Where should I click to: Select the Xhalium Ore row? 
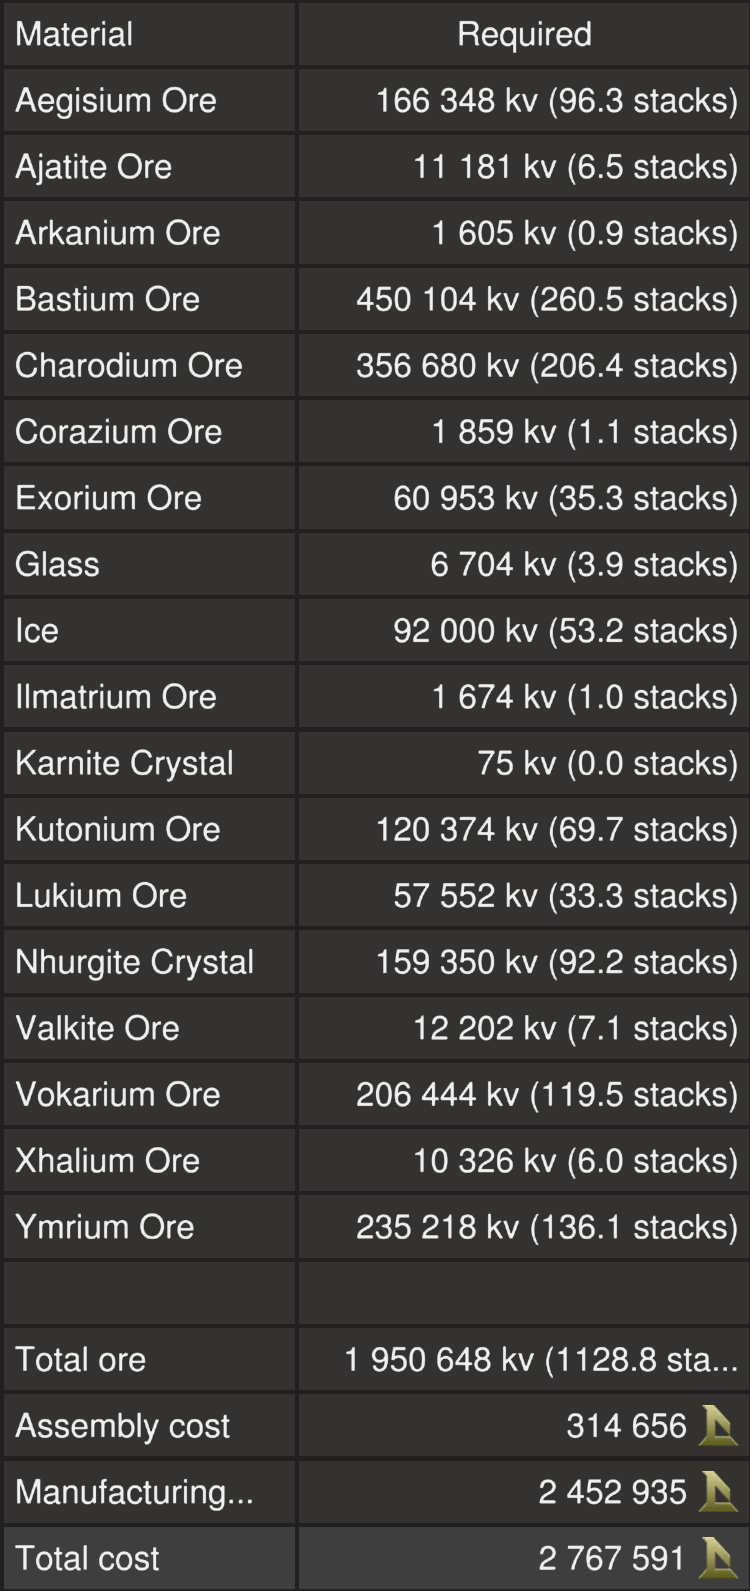point(108,1161)
